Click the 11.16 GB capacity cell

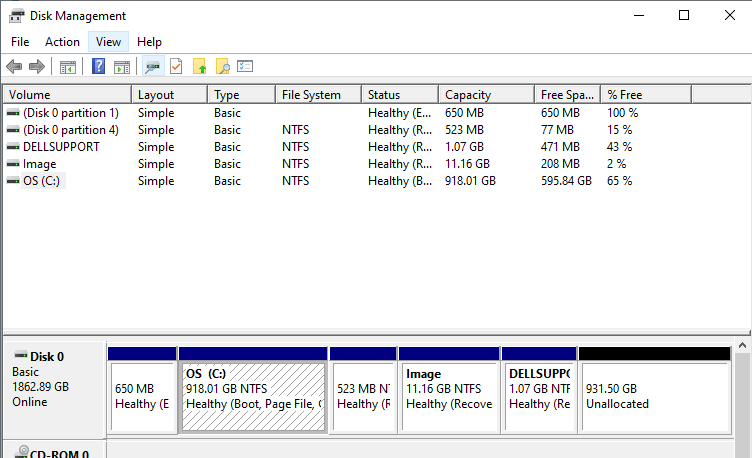pyautogui.click(x=467, y=164)
